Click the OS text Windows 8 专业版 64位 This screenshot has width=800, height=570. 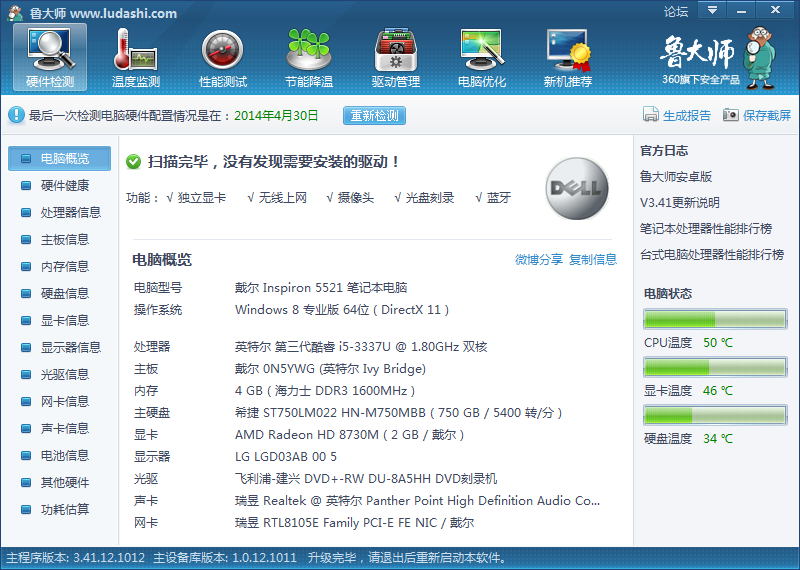point(302,310)
